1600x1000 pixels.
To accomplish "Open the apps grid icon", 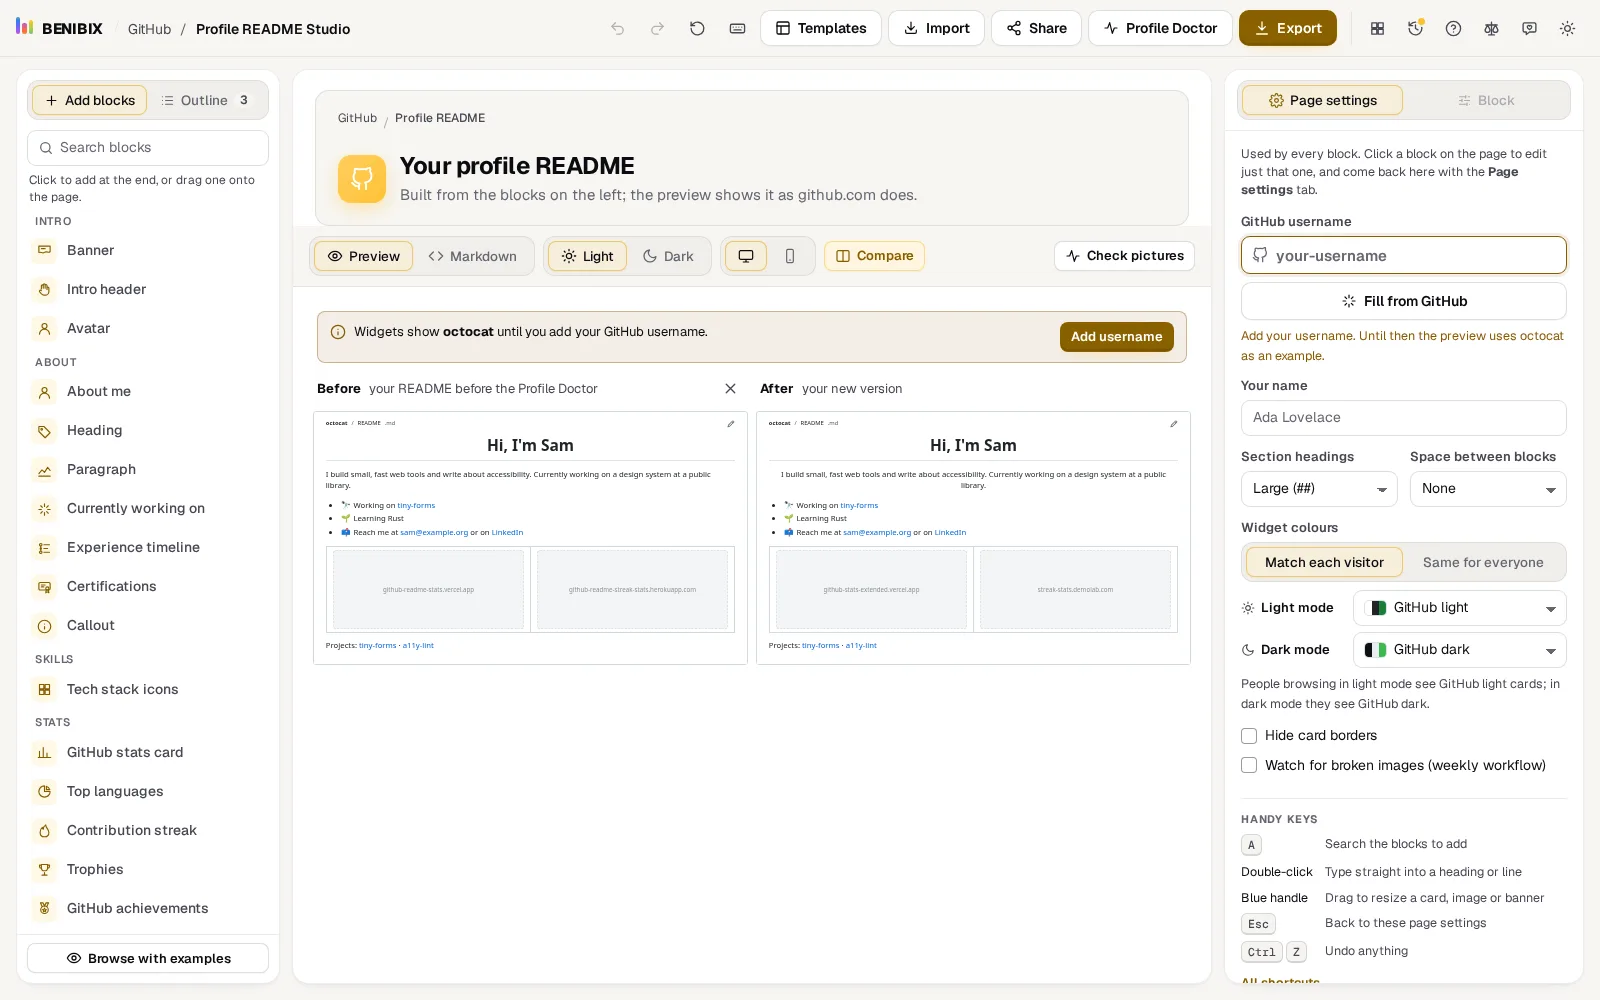I will [1377, 29].
